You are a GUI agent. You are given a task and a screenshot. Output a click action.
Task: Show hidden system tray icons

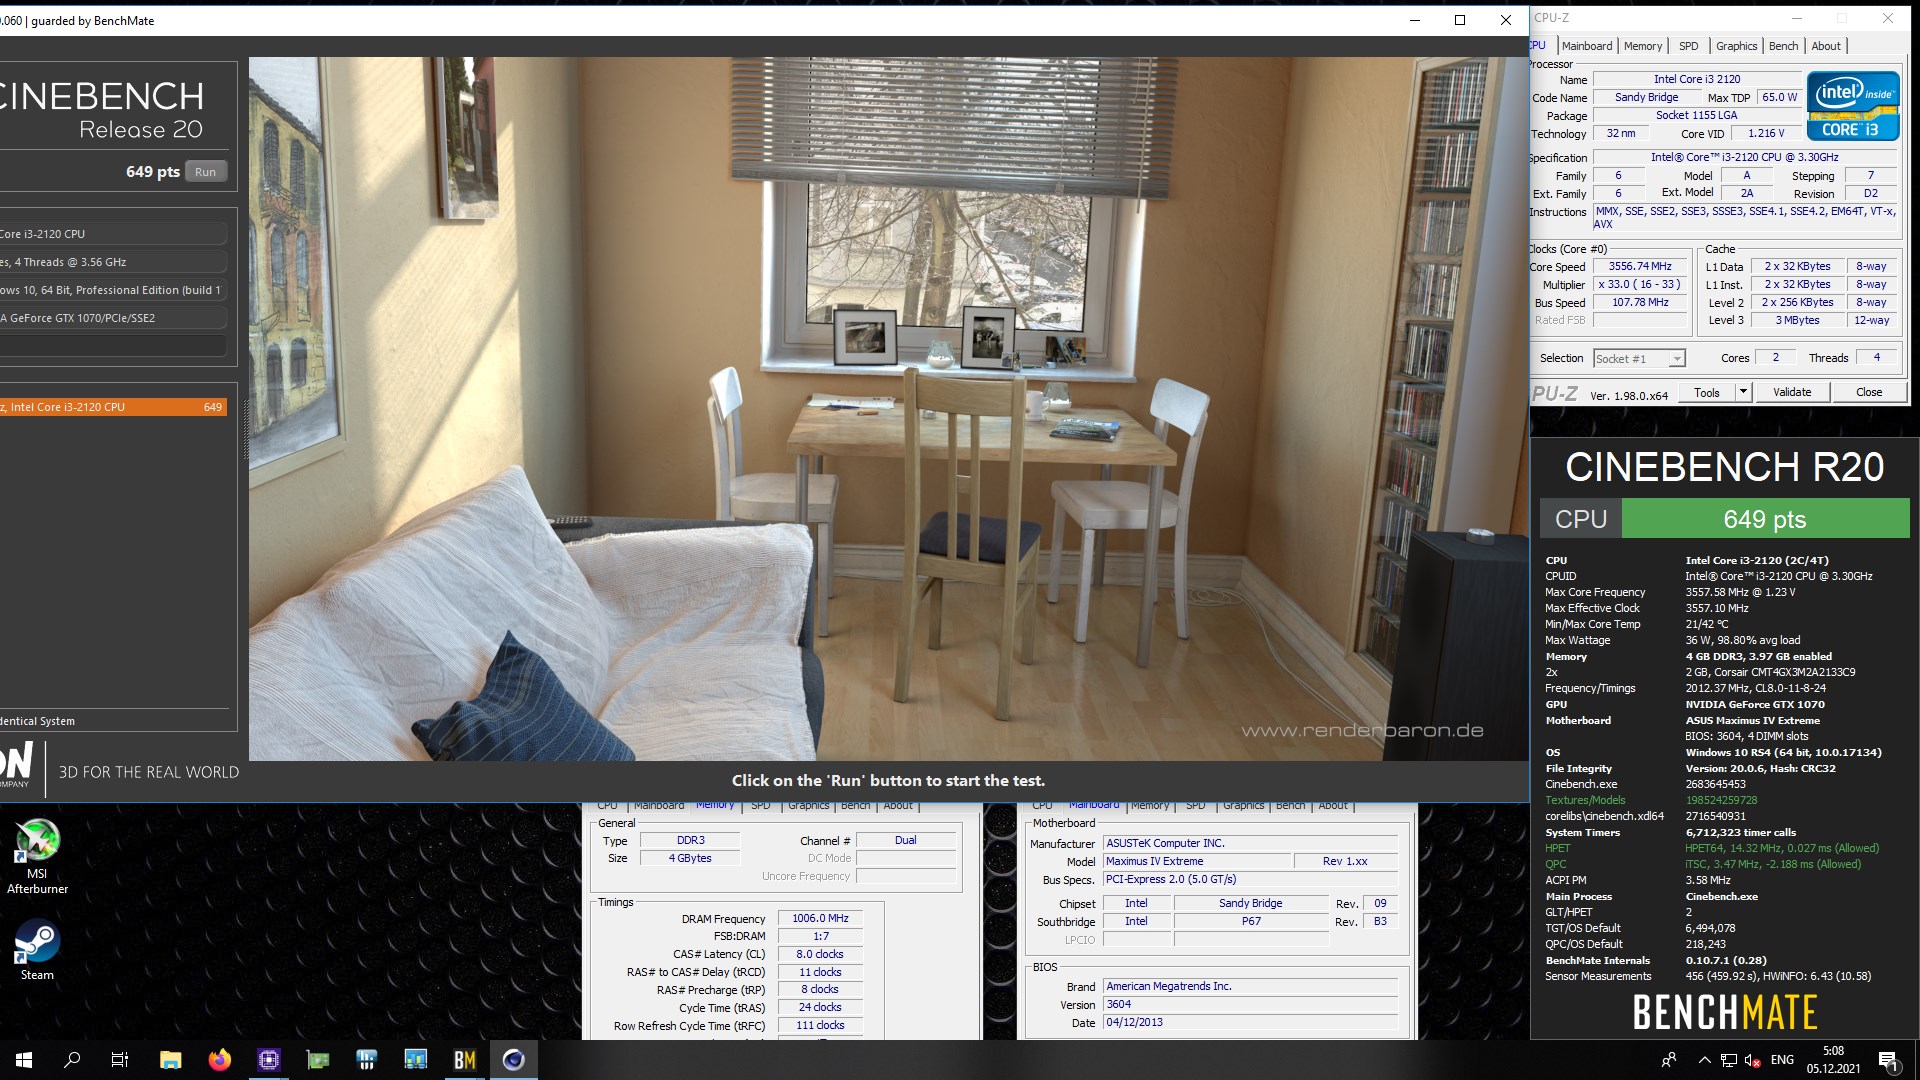(x=1704, y=1060)
